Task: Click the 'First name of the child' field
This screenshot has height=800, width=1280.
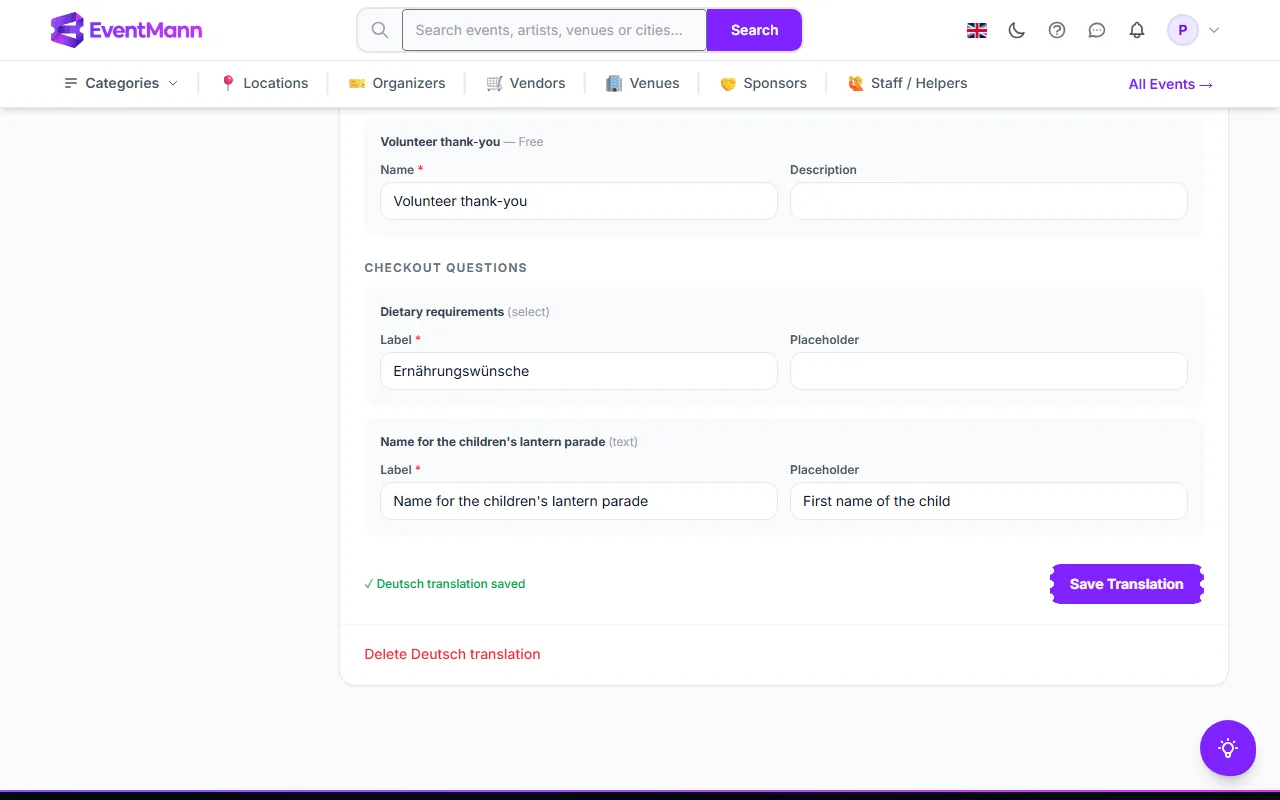Action: (x=989, y=501)
